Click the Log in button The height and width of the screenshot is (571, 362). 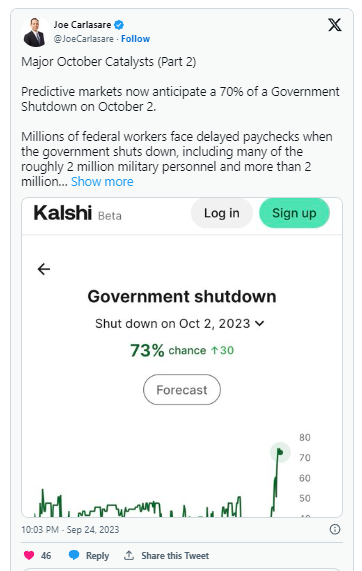222,213
